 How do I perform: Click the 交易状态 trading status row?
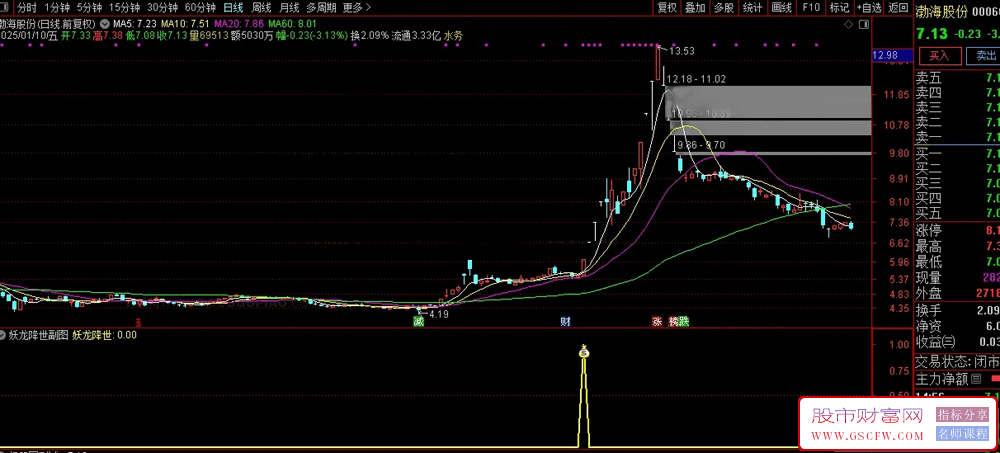pos(957,362)
